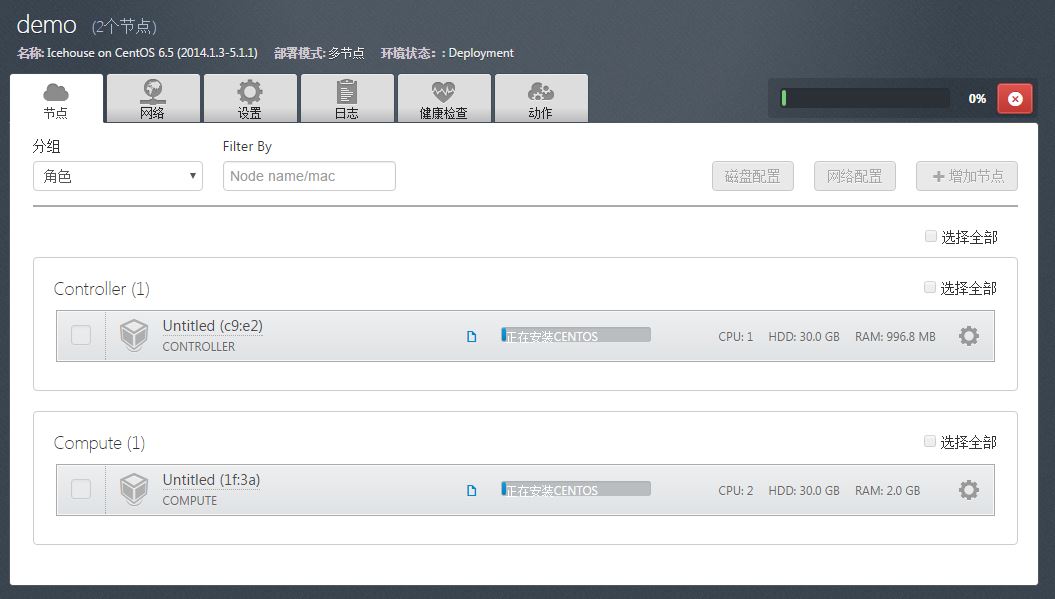1055x599 pixels.
Task: Click the Node name/mac filter field
Action: click(308, 176)
